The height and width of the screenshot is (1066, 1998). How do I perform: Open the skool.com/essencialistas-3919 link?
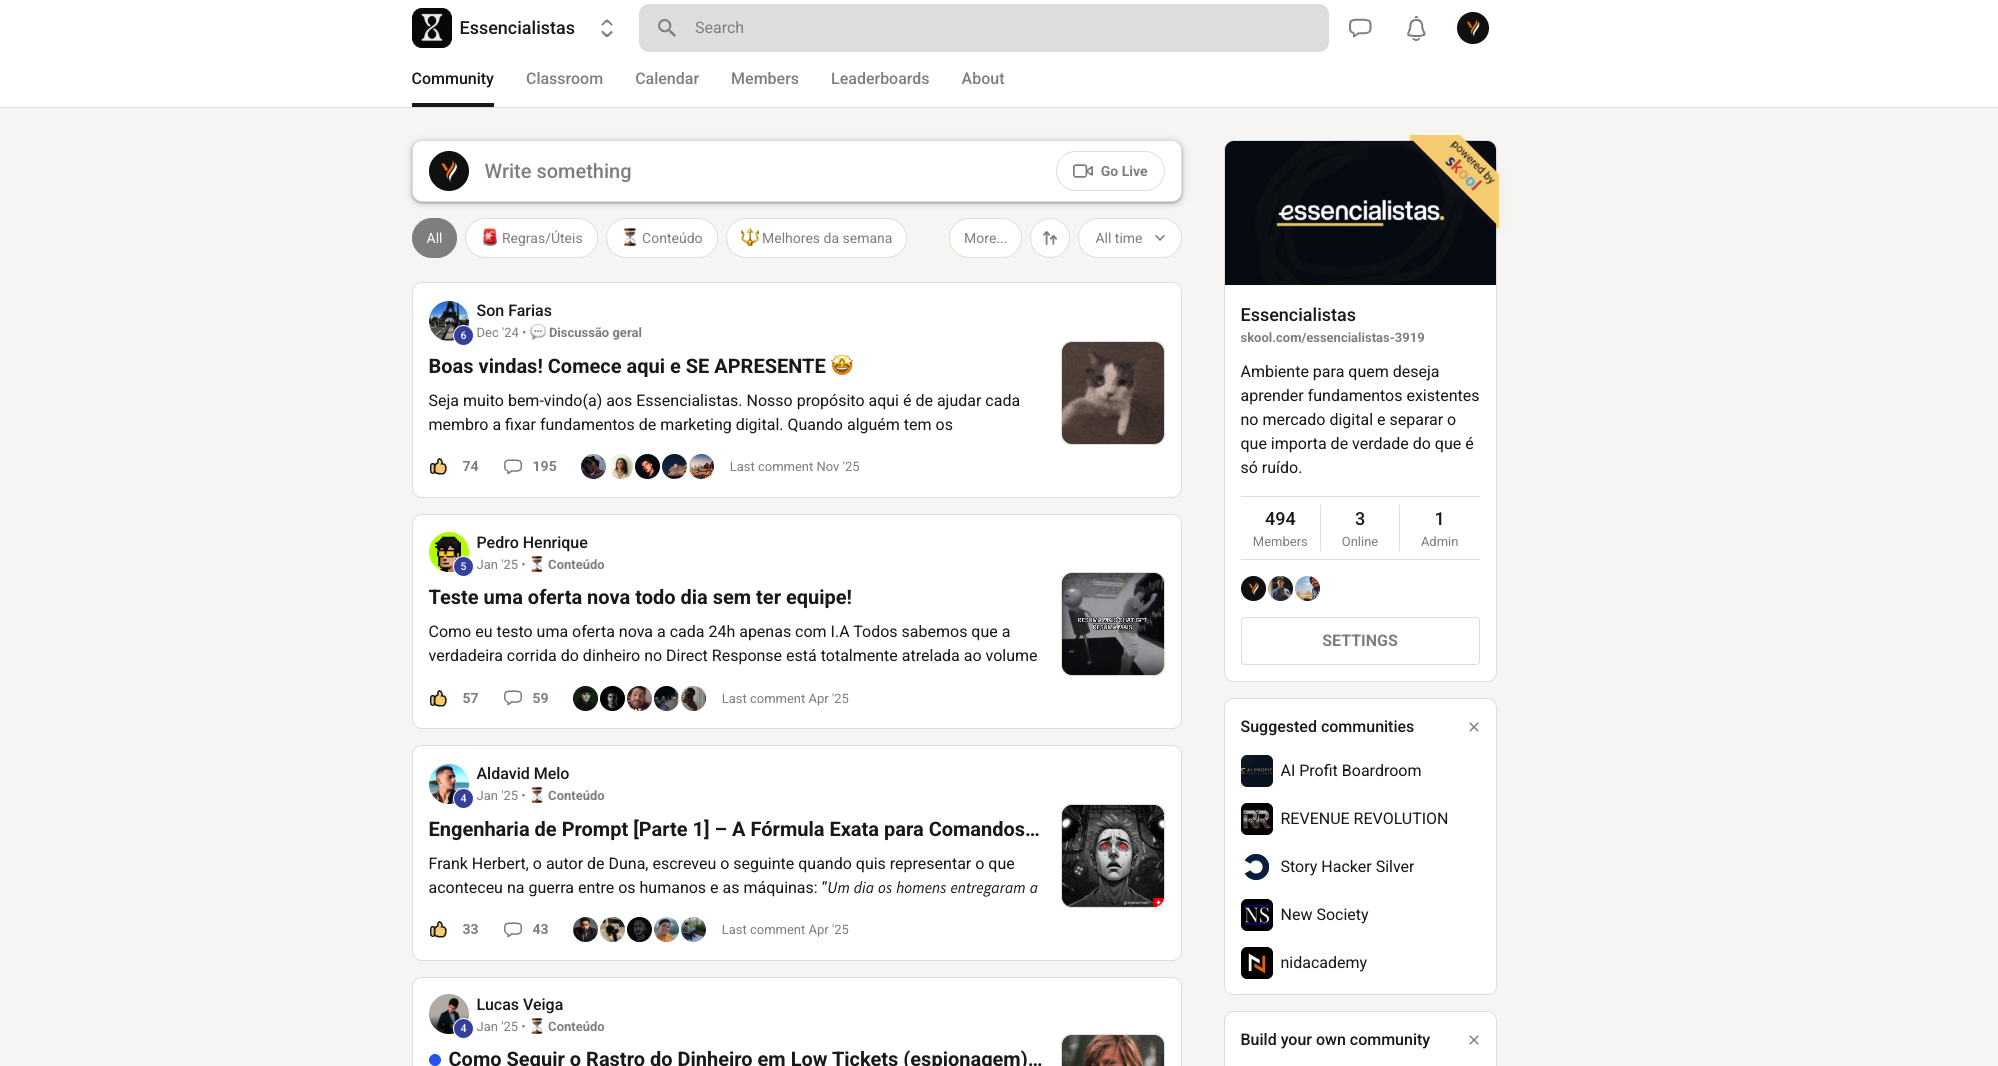(x=1332, y=338)
